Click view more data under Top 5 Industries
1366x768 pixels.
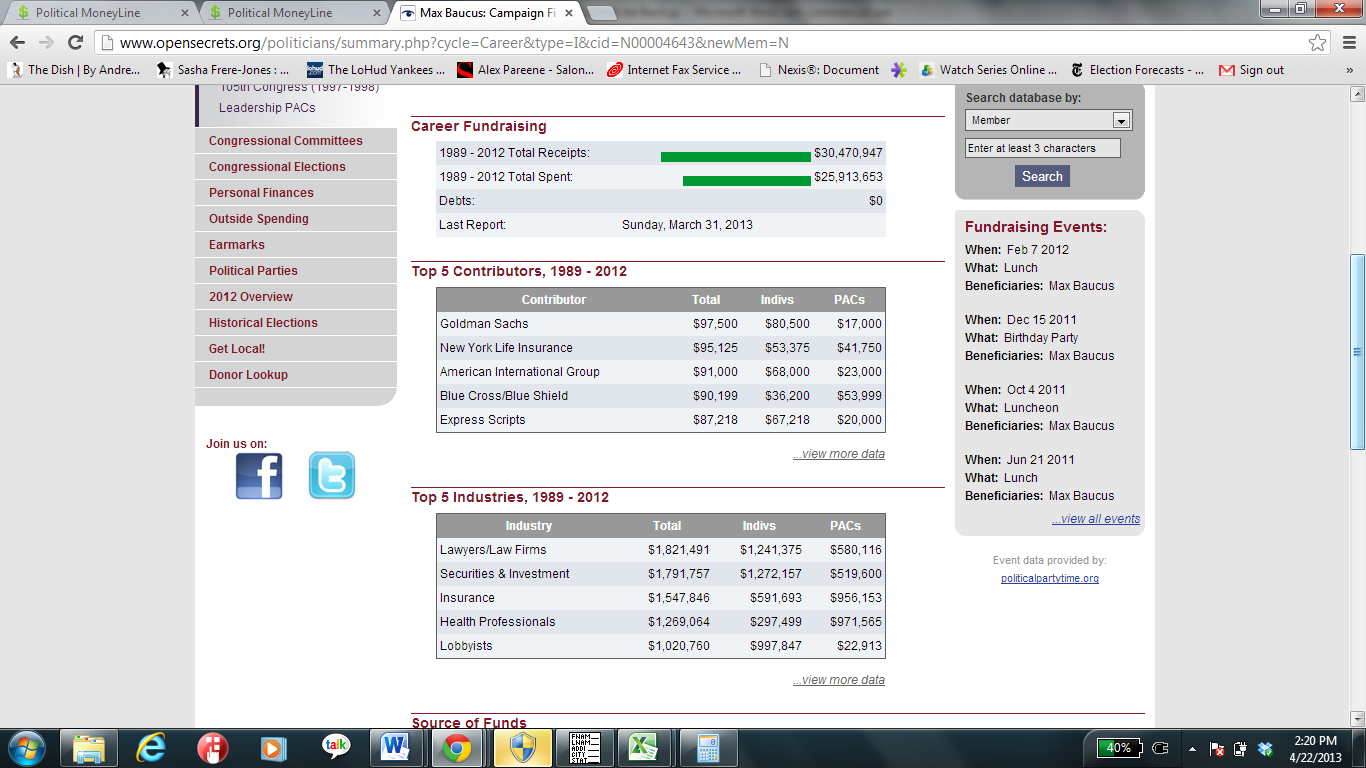tap(839, 680)
